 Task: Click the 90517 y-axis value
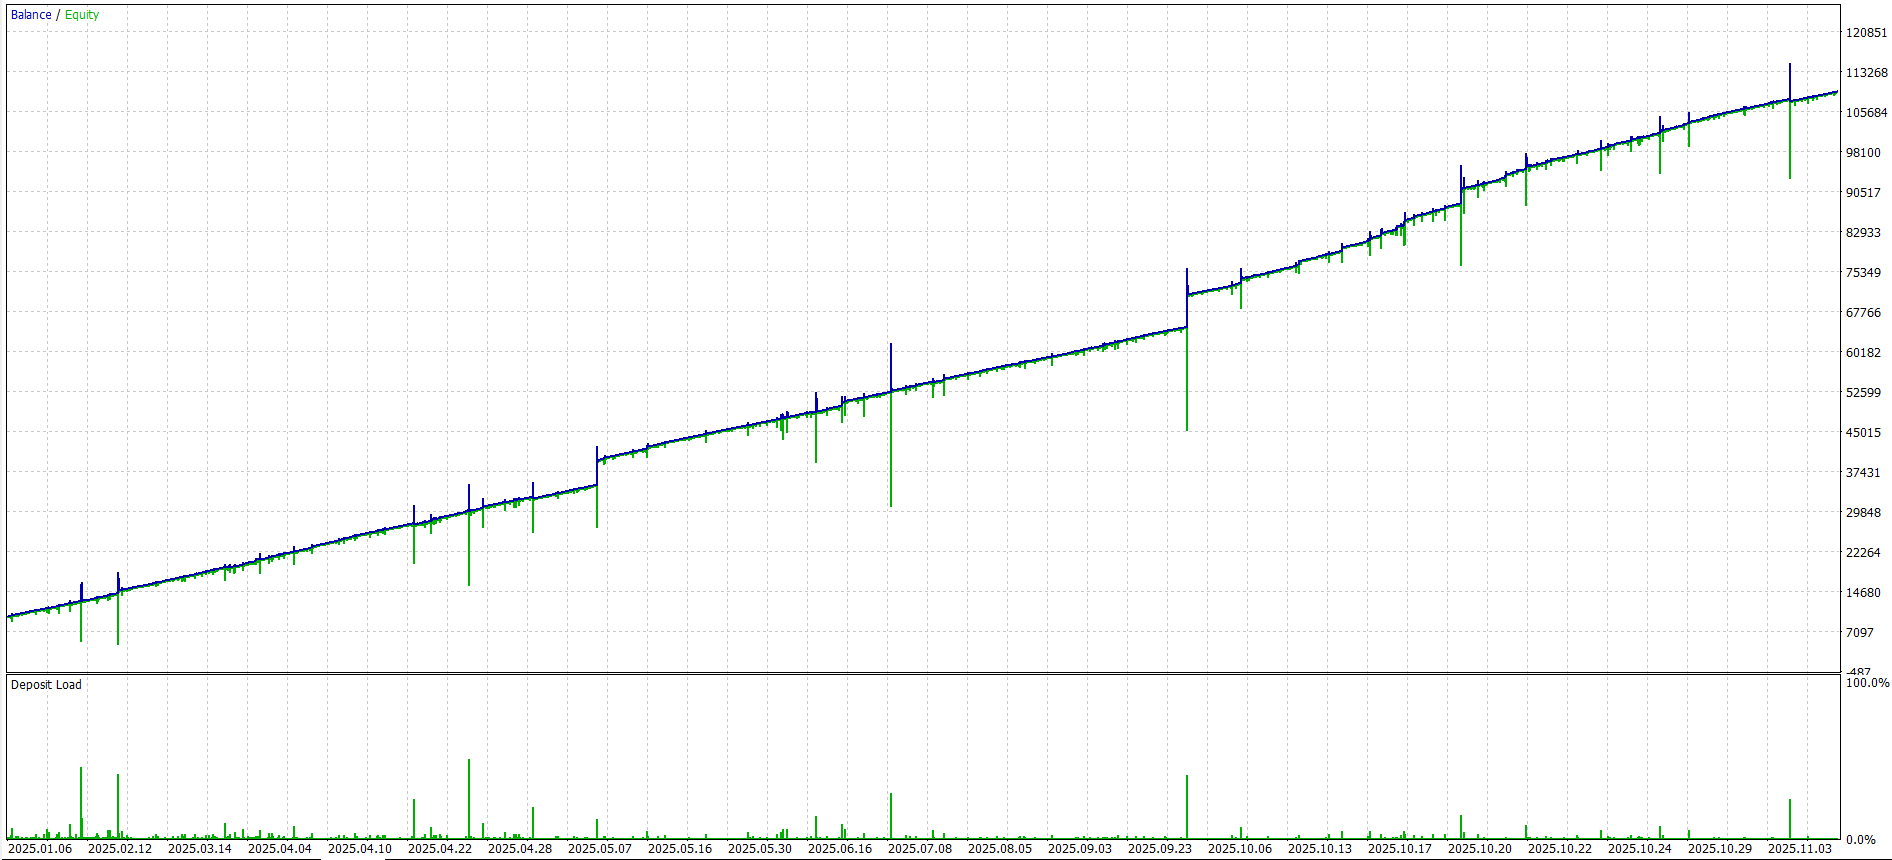1863,193
